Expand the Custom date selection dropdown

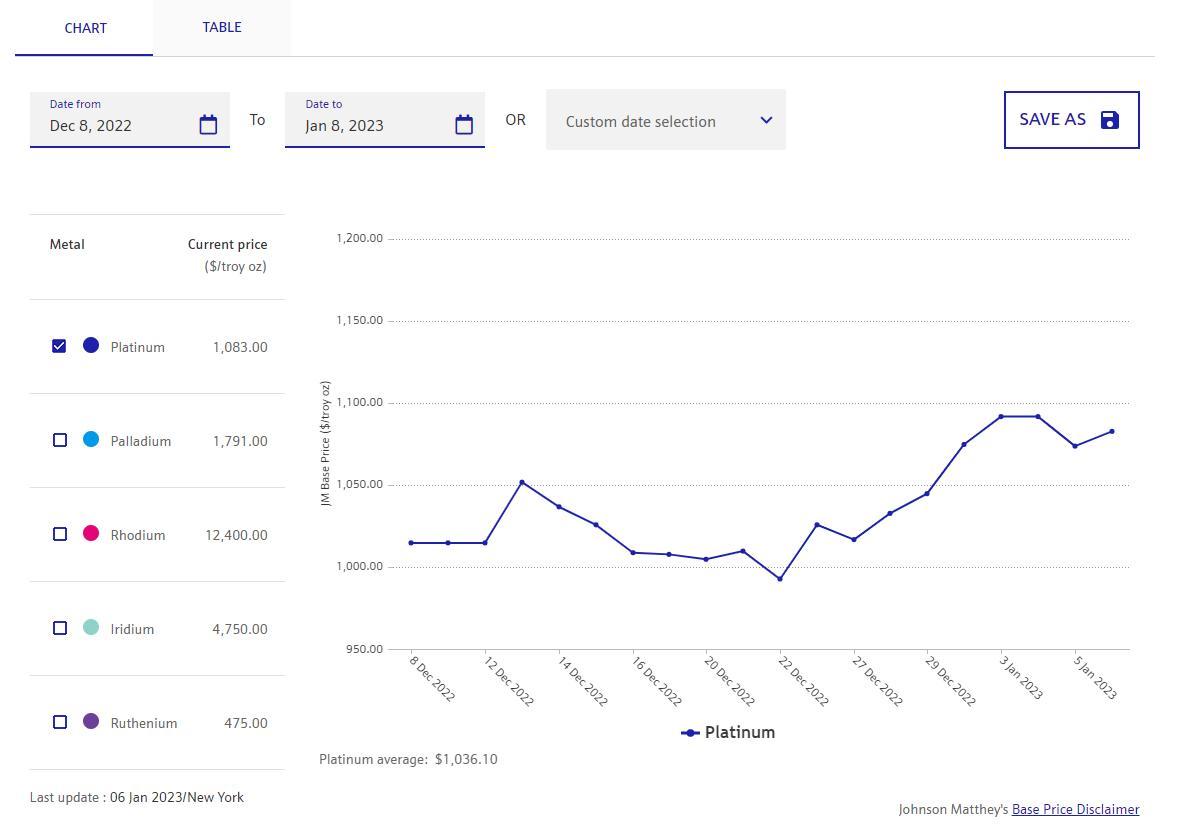[x=665, y=121]
